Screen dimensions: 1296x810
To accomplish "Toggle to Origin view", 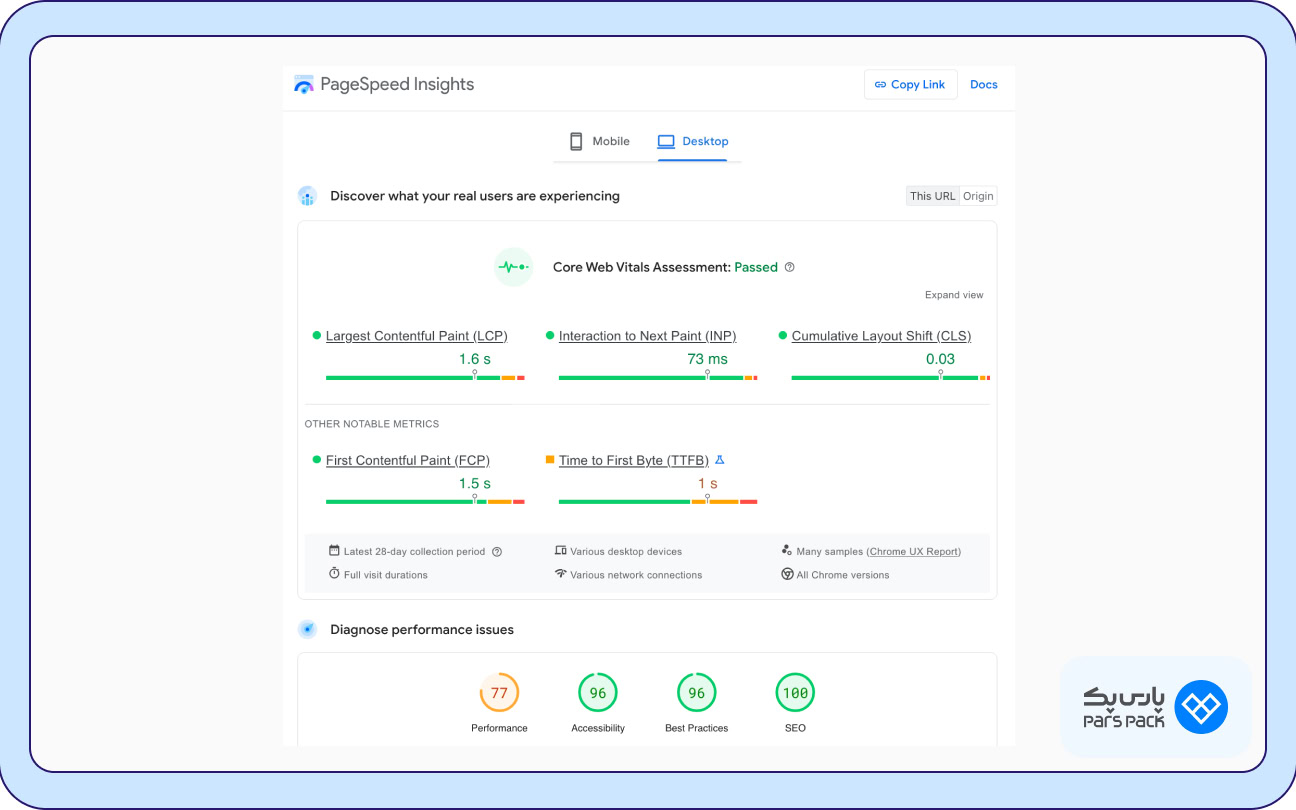I will 978,196.
